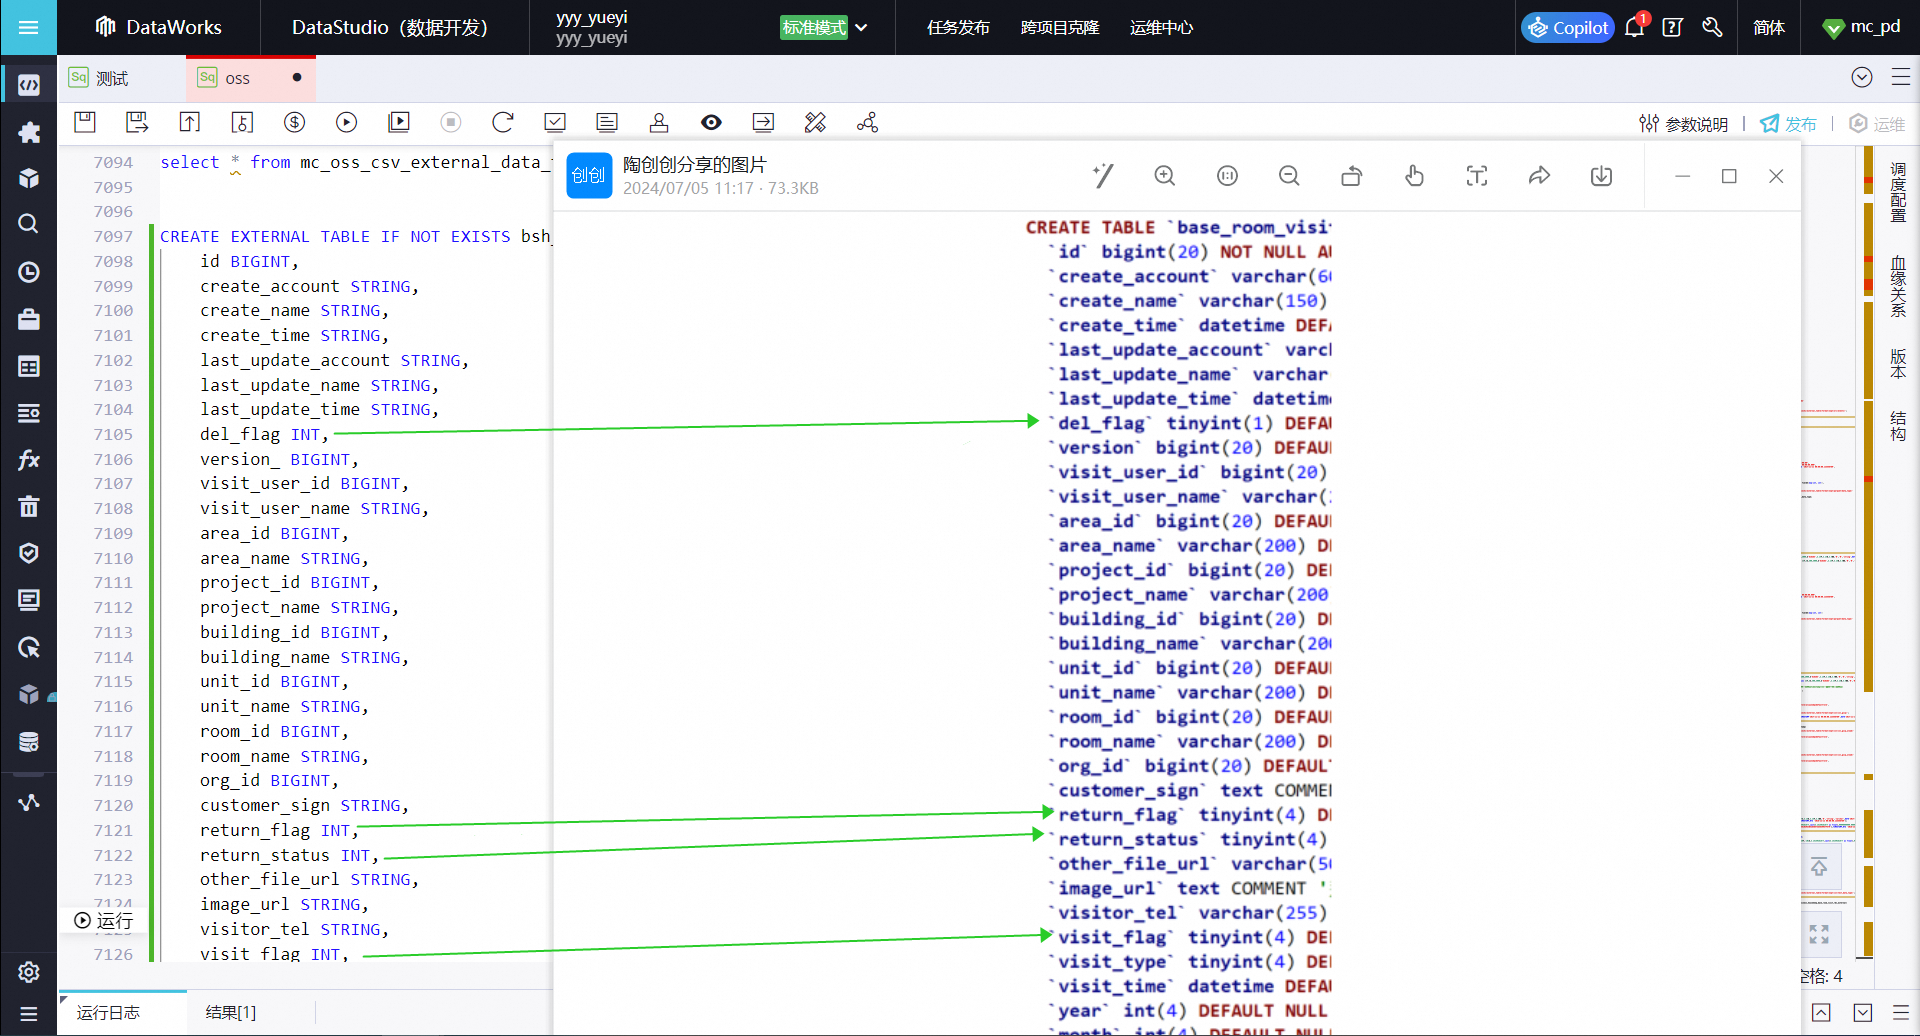Click the lock/steal edit icon

coord(242,122)
